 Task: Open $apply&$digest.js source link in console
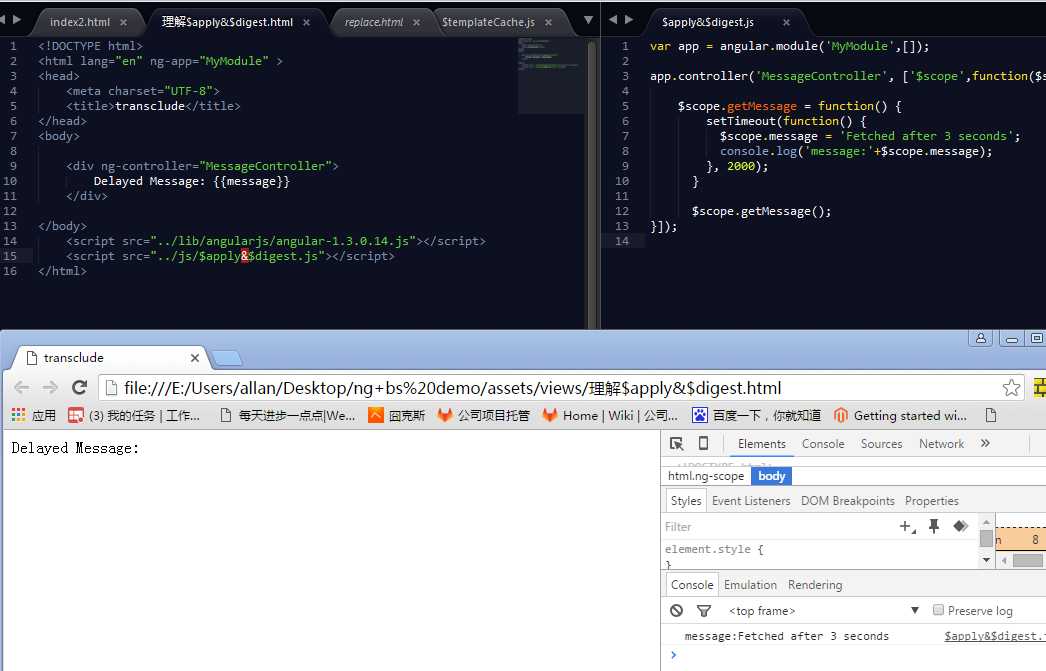coord(995,636)
